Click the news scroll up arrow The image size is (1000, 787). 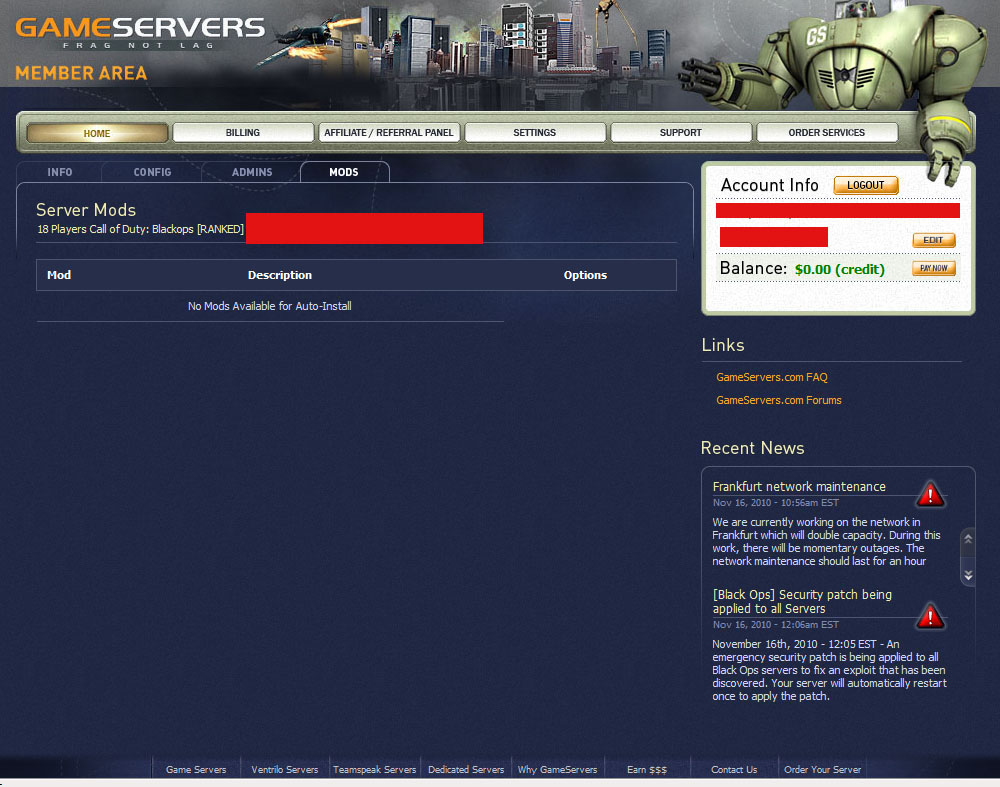pyautogui.click(x=968, y=539)
